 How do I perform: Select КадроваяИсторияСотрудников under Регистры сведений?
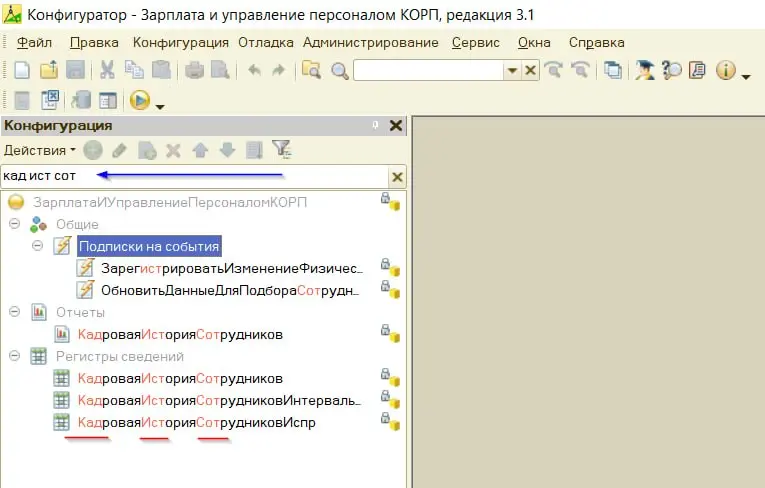click(180, 378)
